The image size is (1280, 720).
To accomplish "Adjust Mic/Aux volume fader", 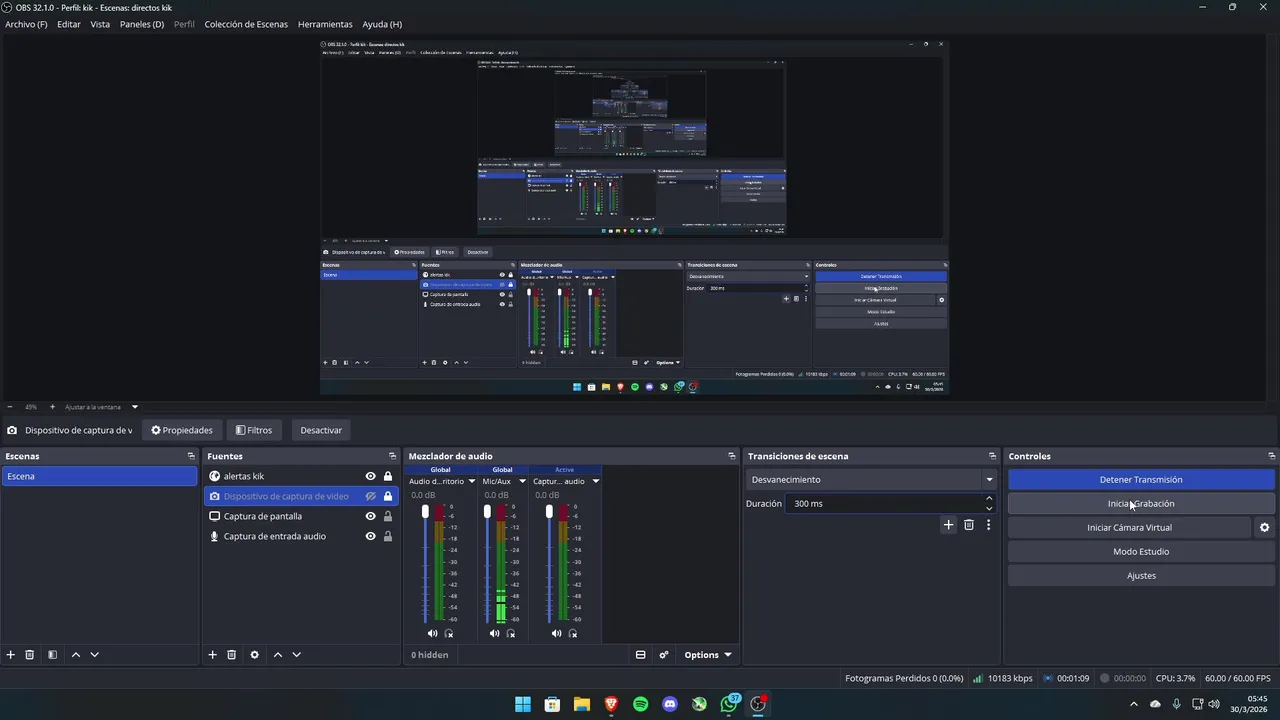I will (x=487, y=512).
